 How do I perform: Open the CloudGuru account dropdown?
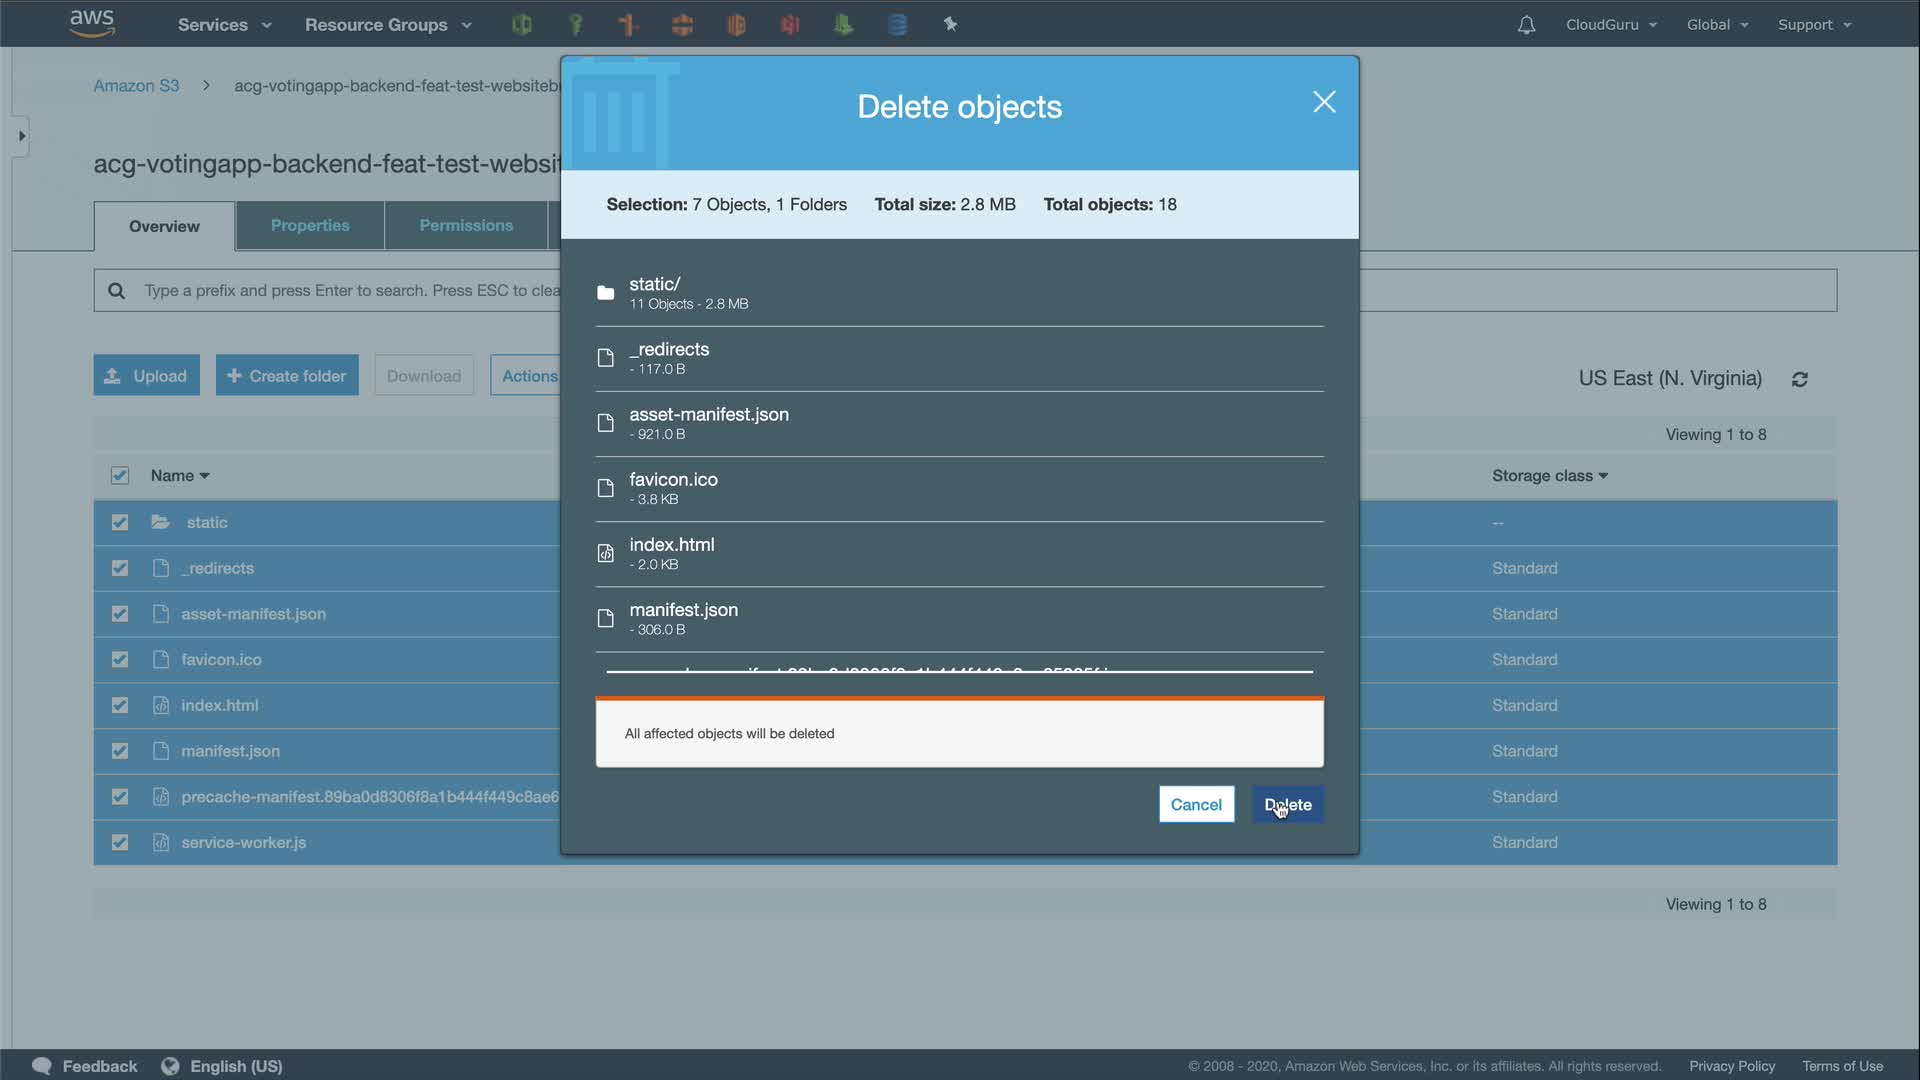(1611, 25)
